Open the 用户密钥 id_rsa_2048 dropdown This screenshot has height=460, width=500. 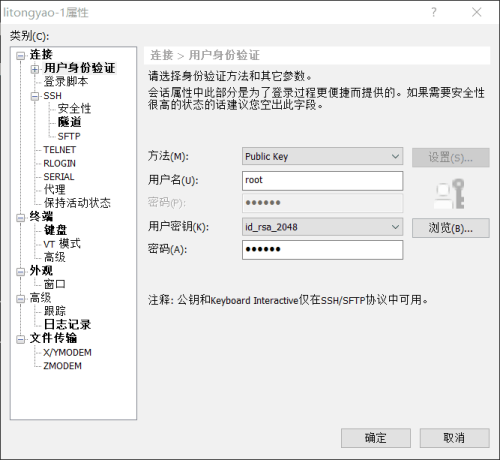tap(322, 227)
